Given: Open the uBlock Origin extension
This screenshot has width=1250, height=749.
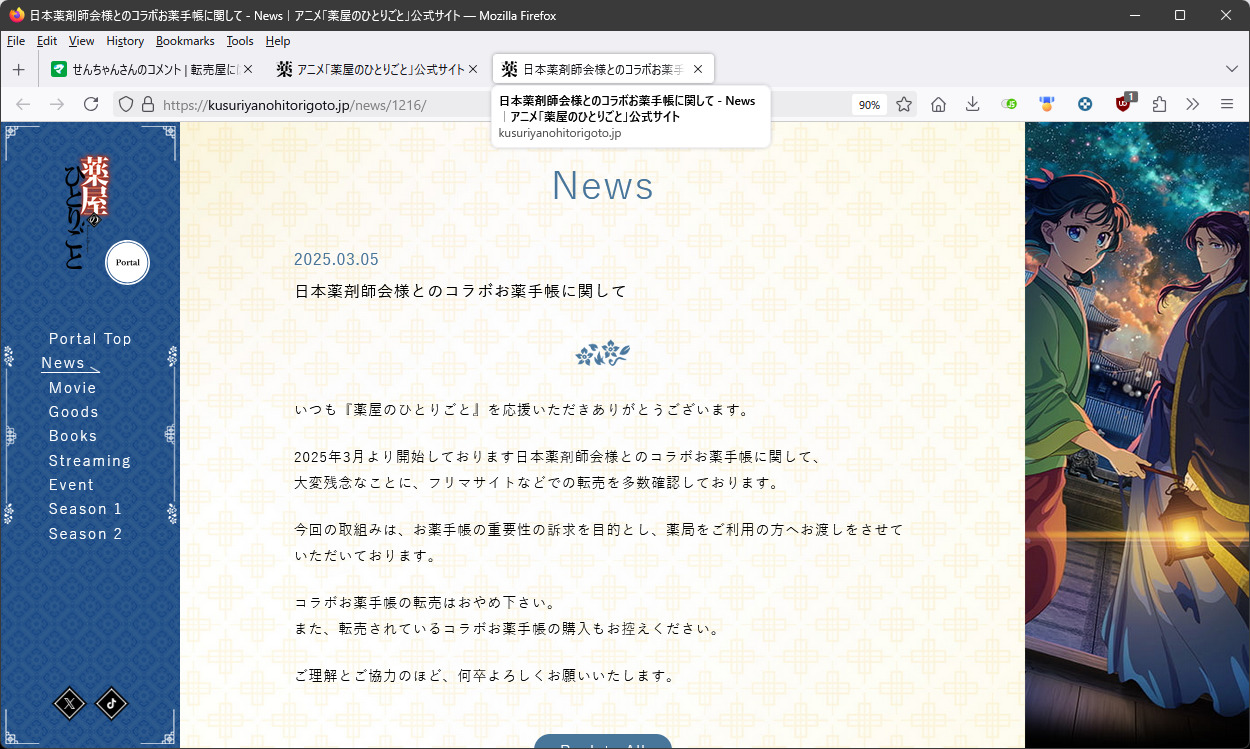Looking at the screenshot, I should tap(1124, 104).
